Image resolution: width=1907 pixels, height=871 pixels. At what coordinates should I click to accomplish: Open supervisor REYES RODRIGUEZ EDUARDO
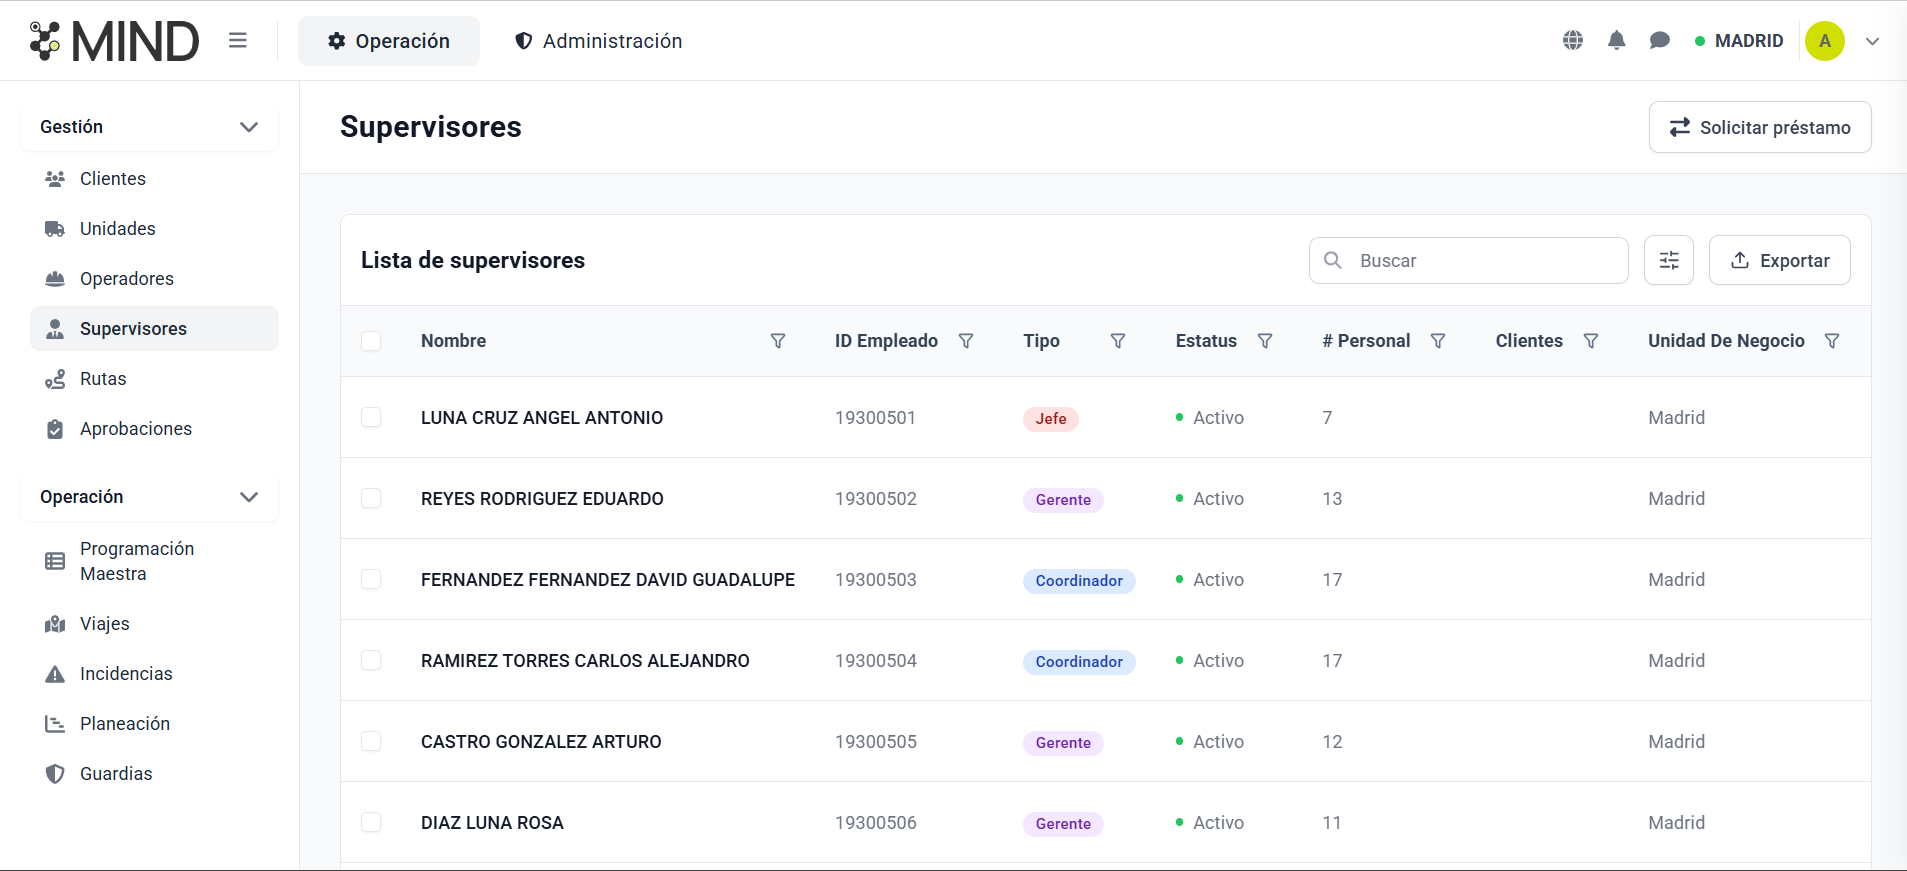[542, 499]
